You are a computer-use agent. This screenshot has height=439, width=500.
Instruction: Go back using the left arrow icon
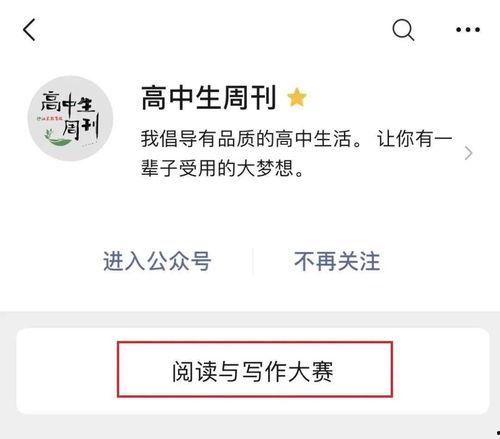29,30
